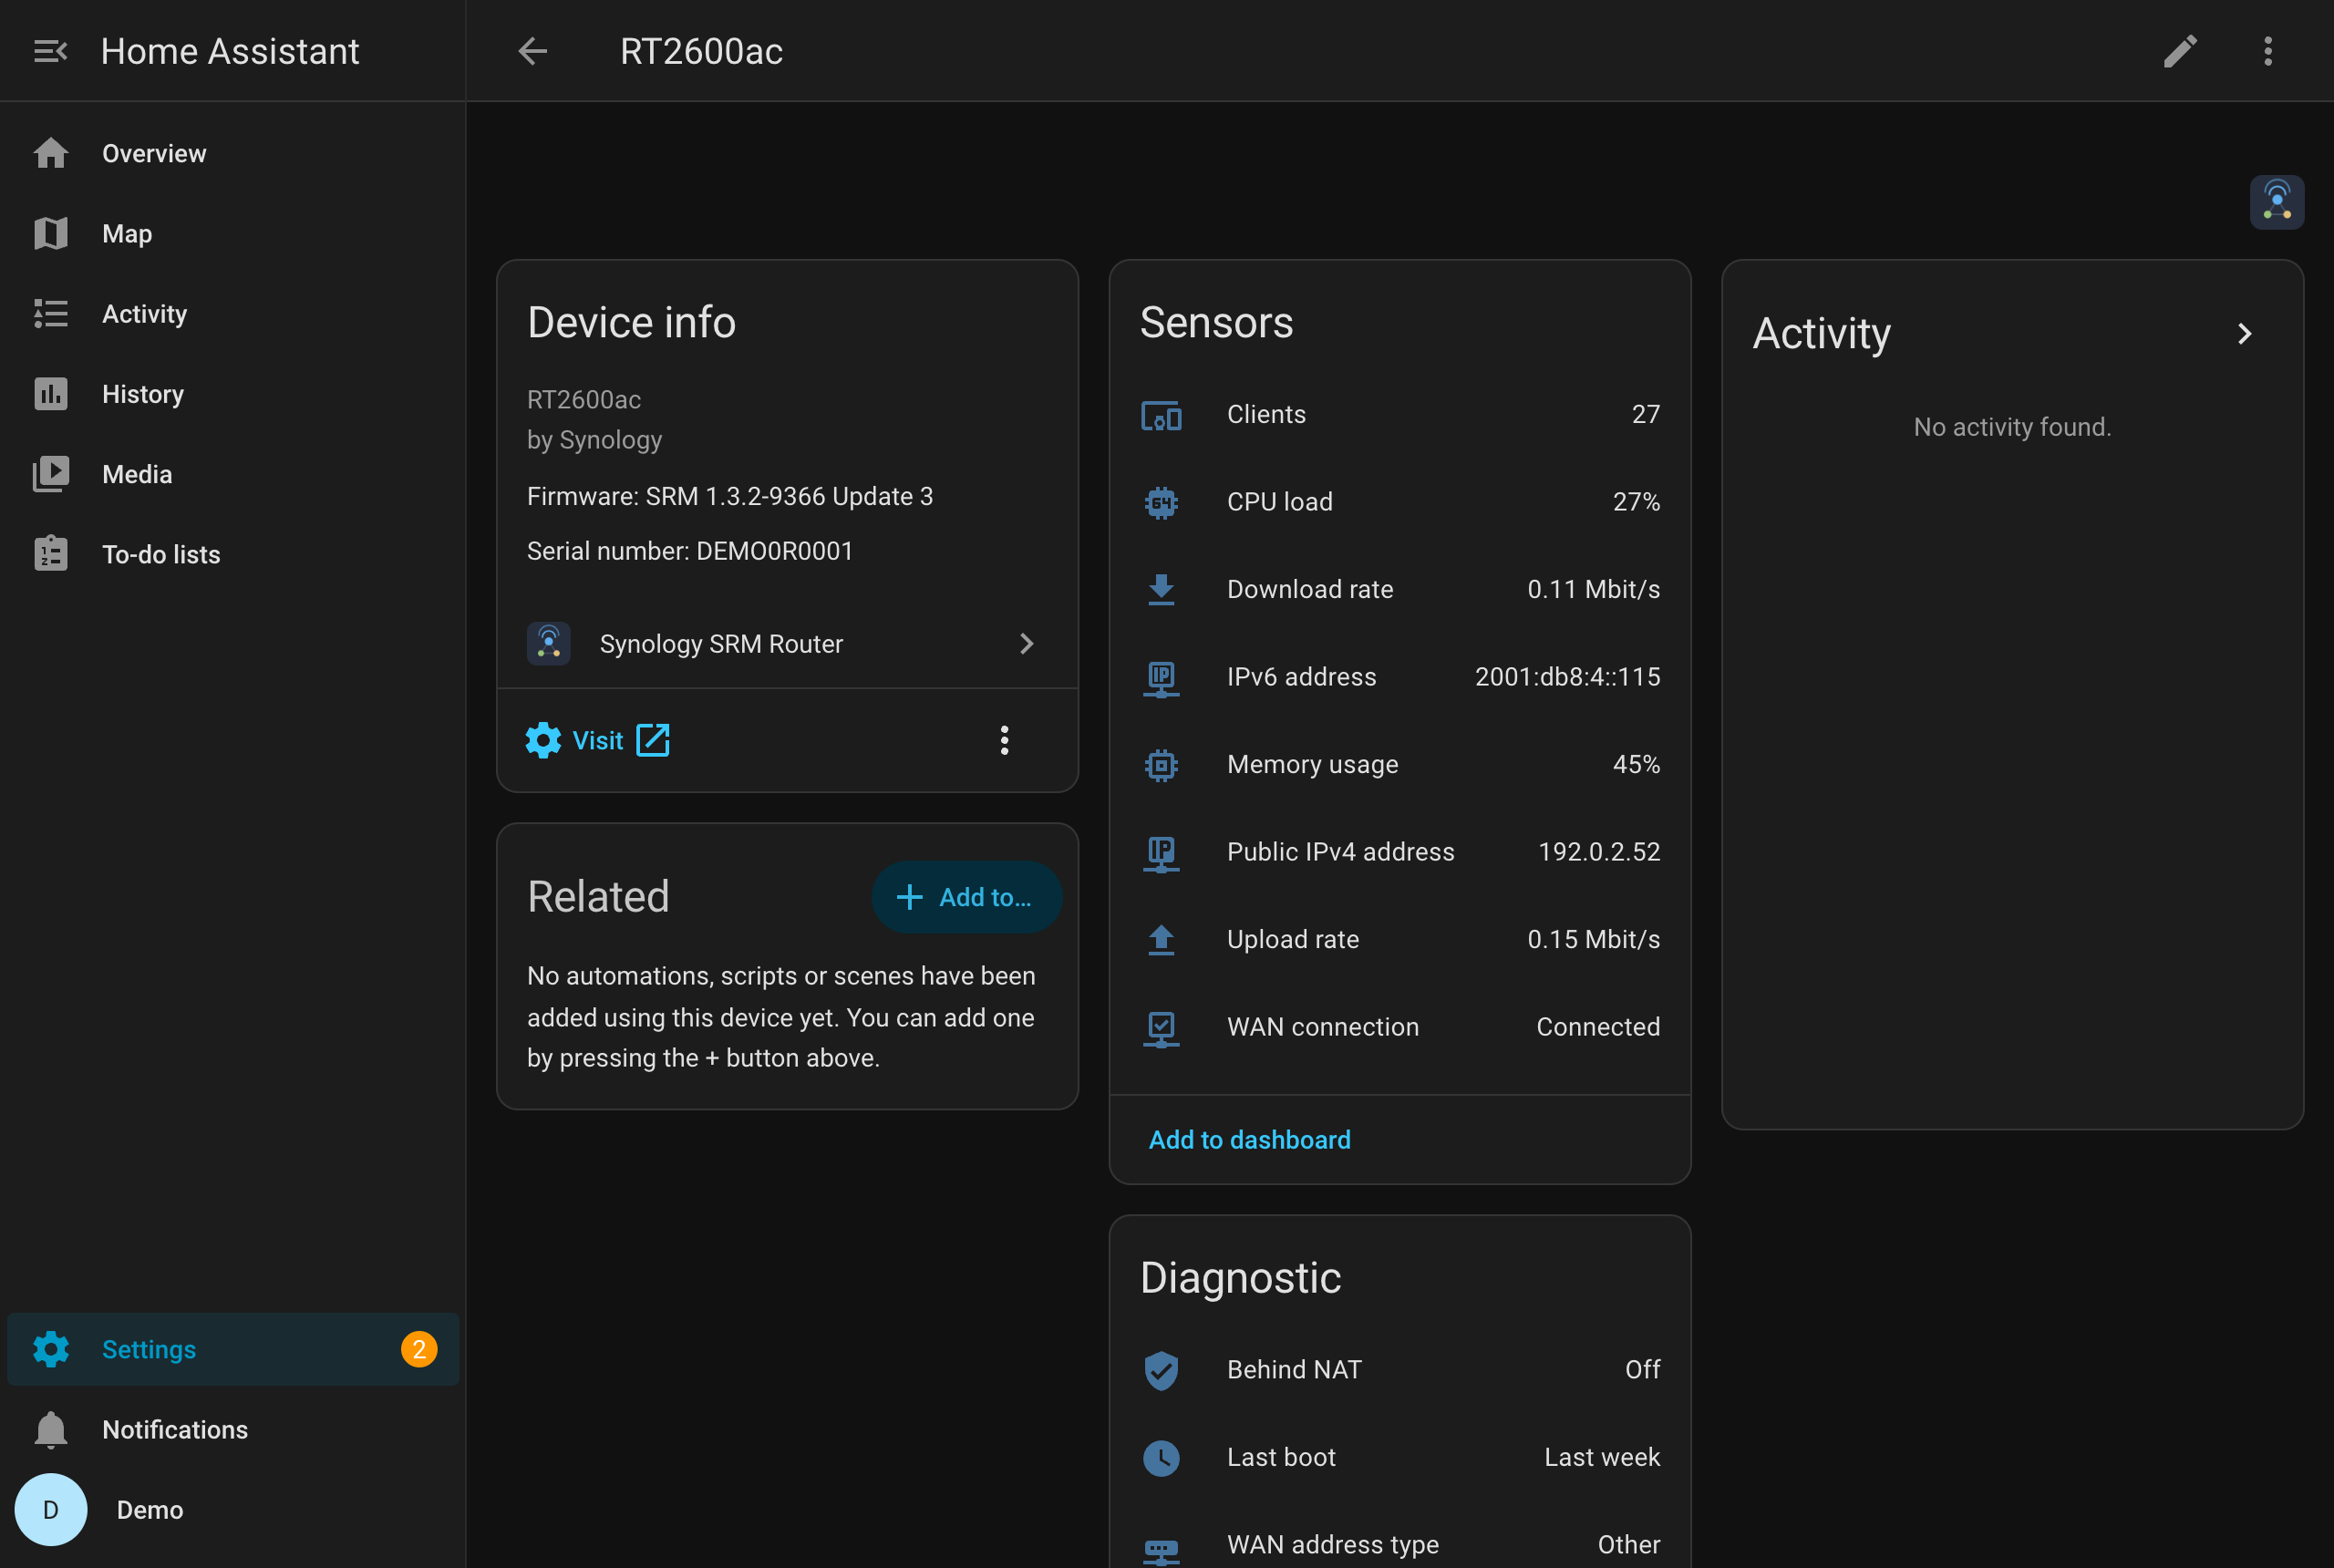This screenshot has width=2334, height=1568.
Task: Click the Notifications bell icon
Action: click(51, 1429)
